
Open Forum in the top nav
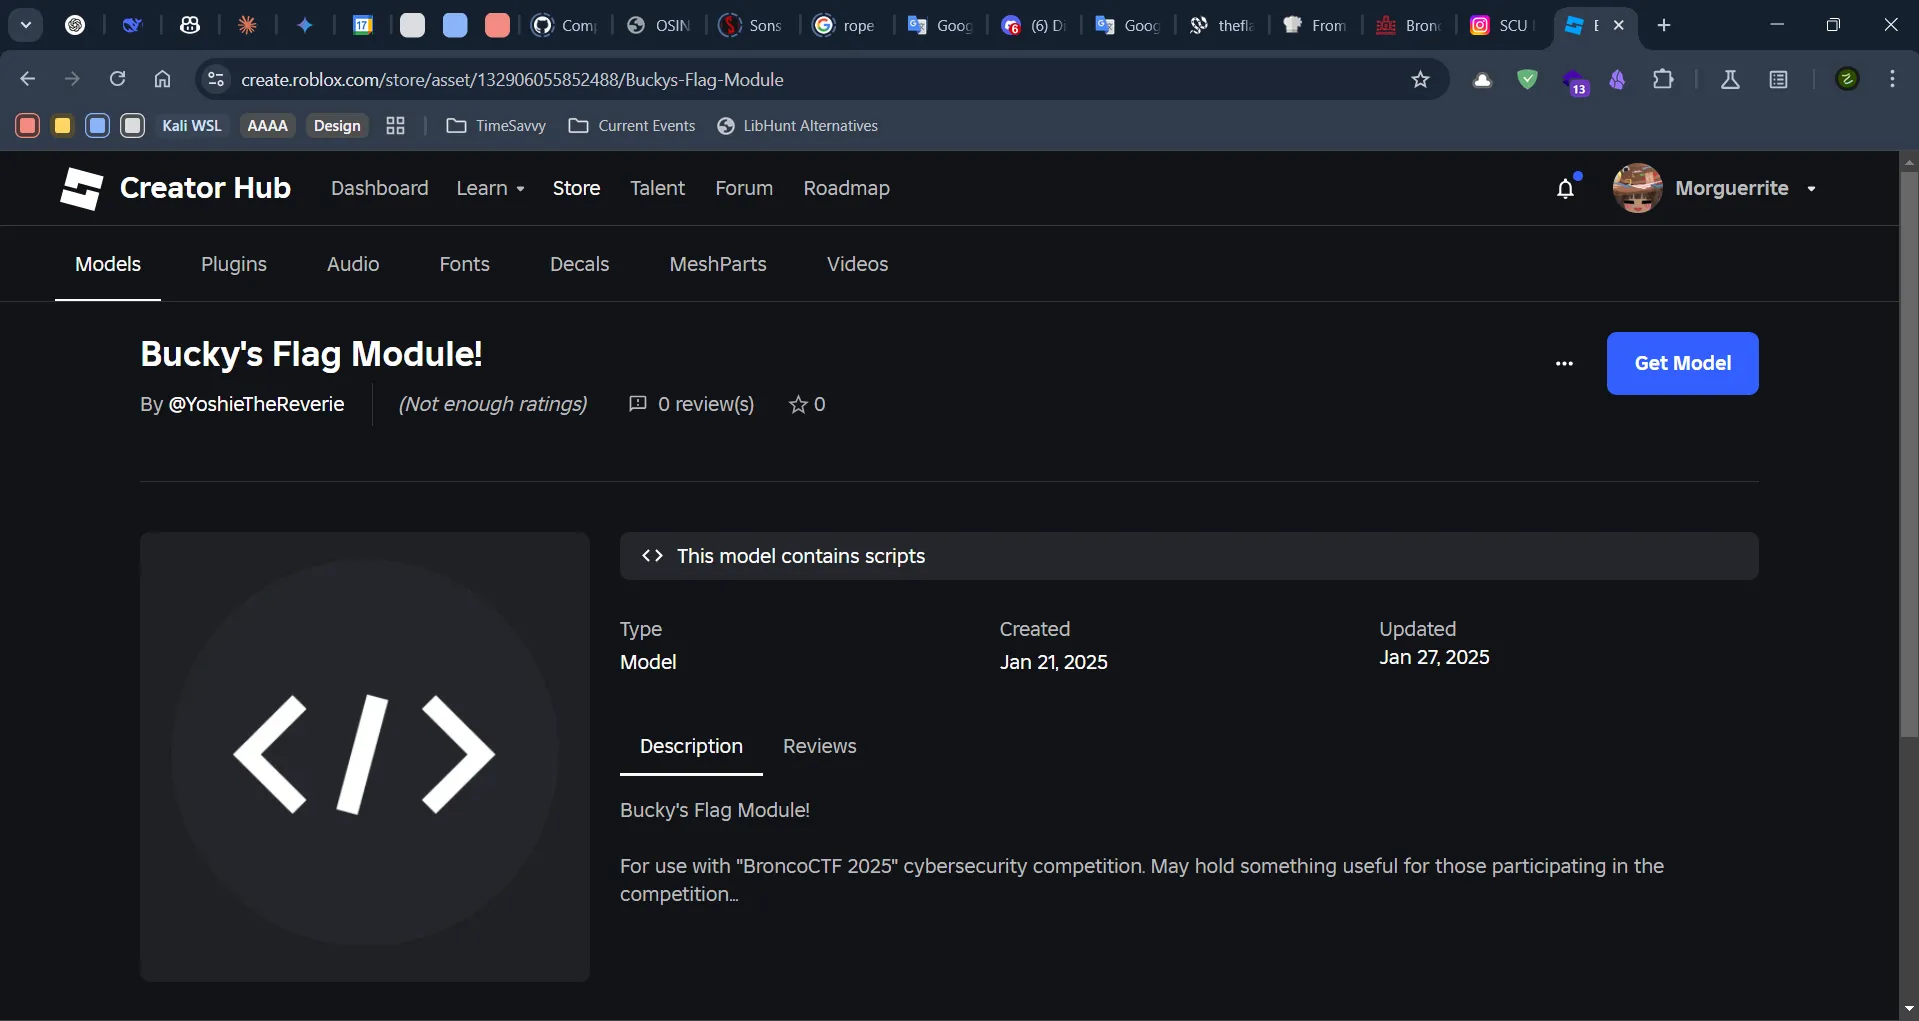point(744,188)
